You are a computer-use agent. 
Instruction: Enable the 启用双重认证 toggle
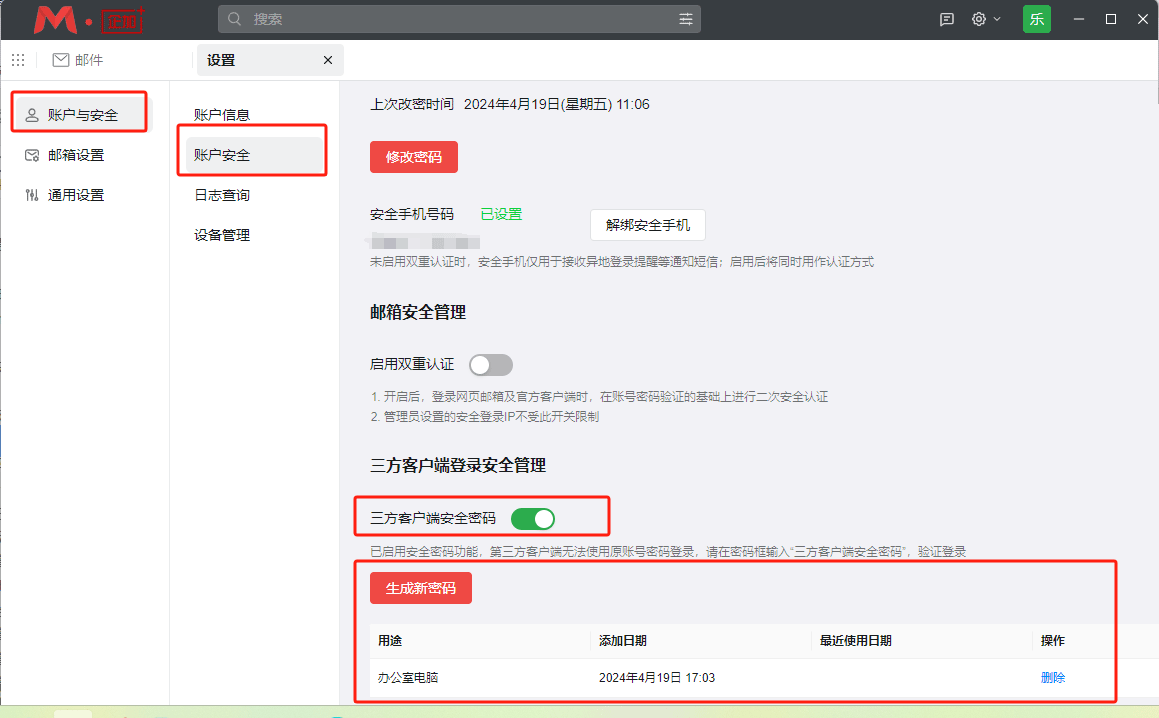click(x=490, y=364)
